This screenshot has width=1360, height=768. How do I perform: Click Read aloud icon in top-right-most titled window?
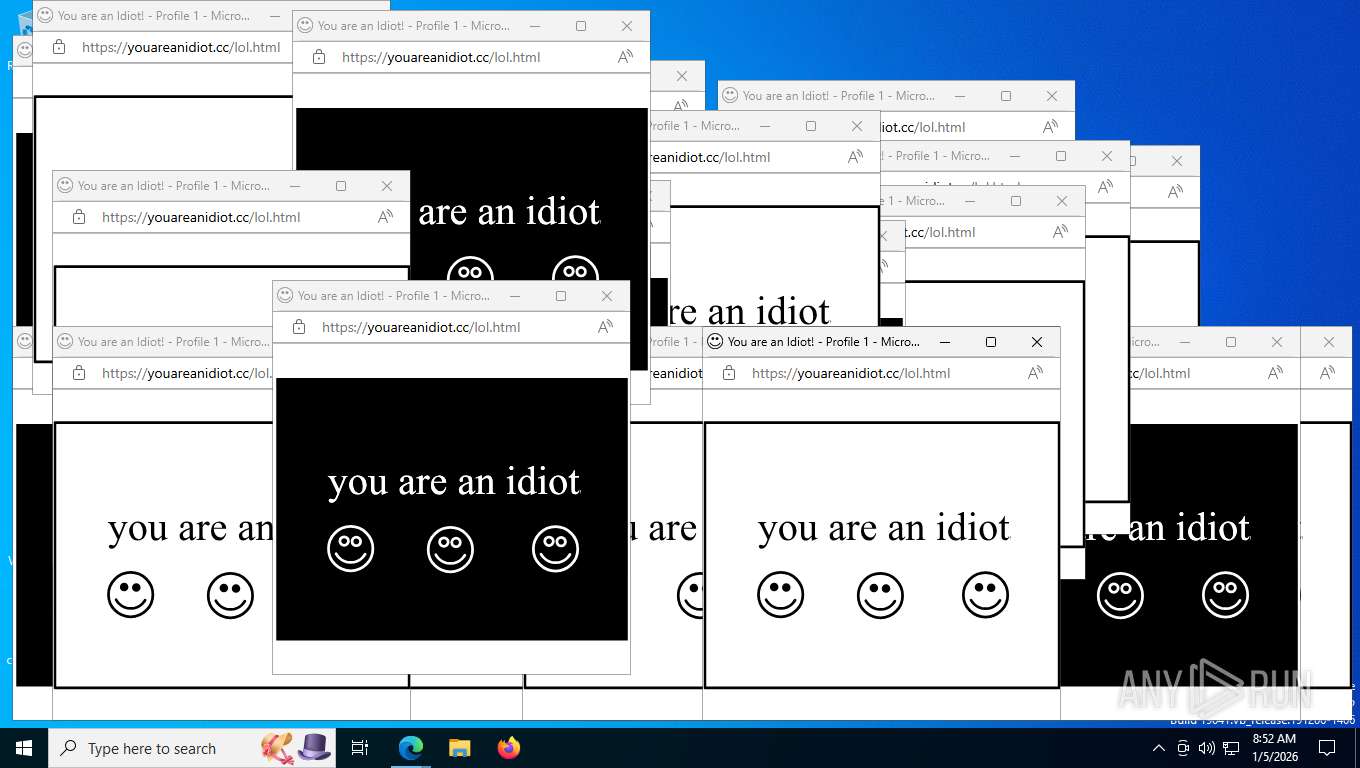(x=1051, y=127)
